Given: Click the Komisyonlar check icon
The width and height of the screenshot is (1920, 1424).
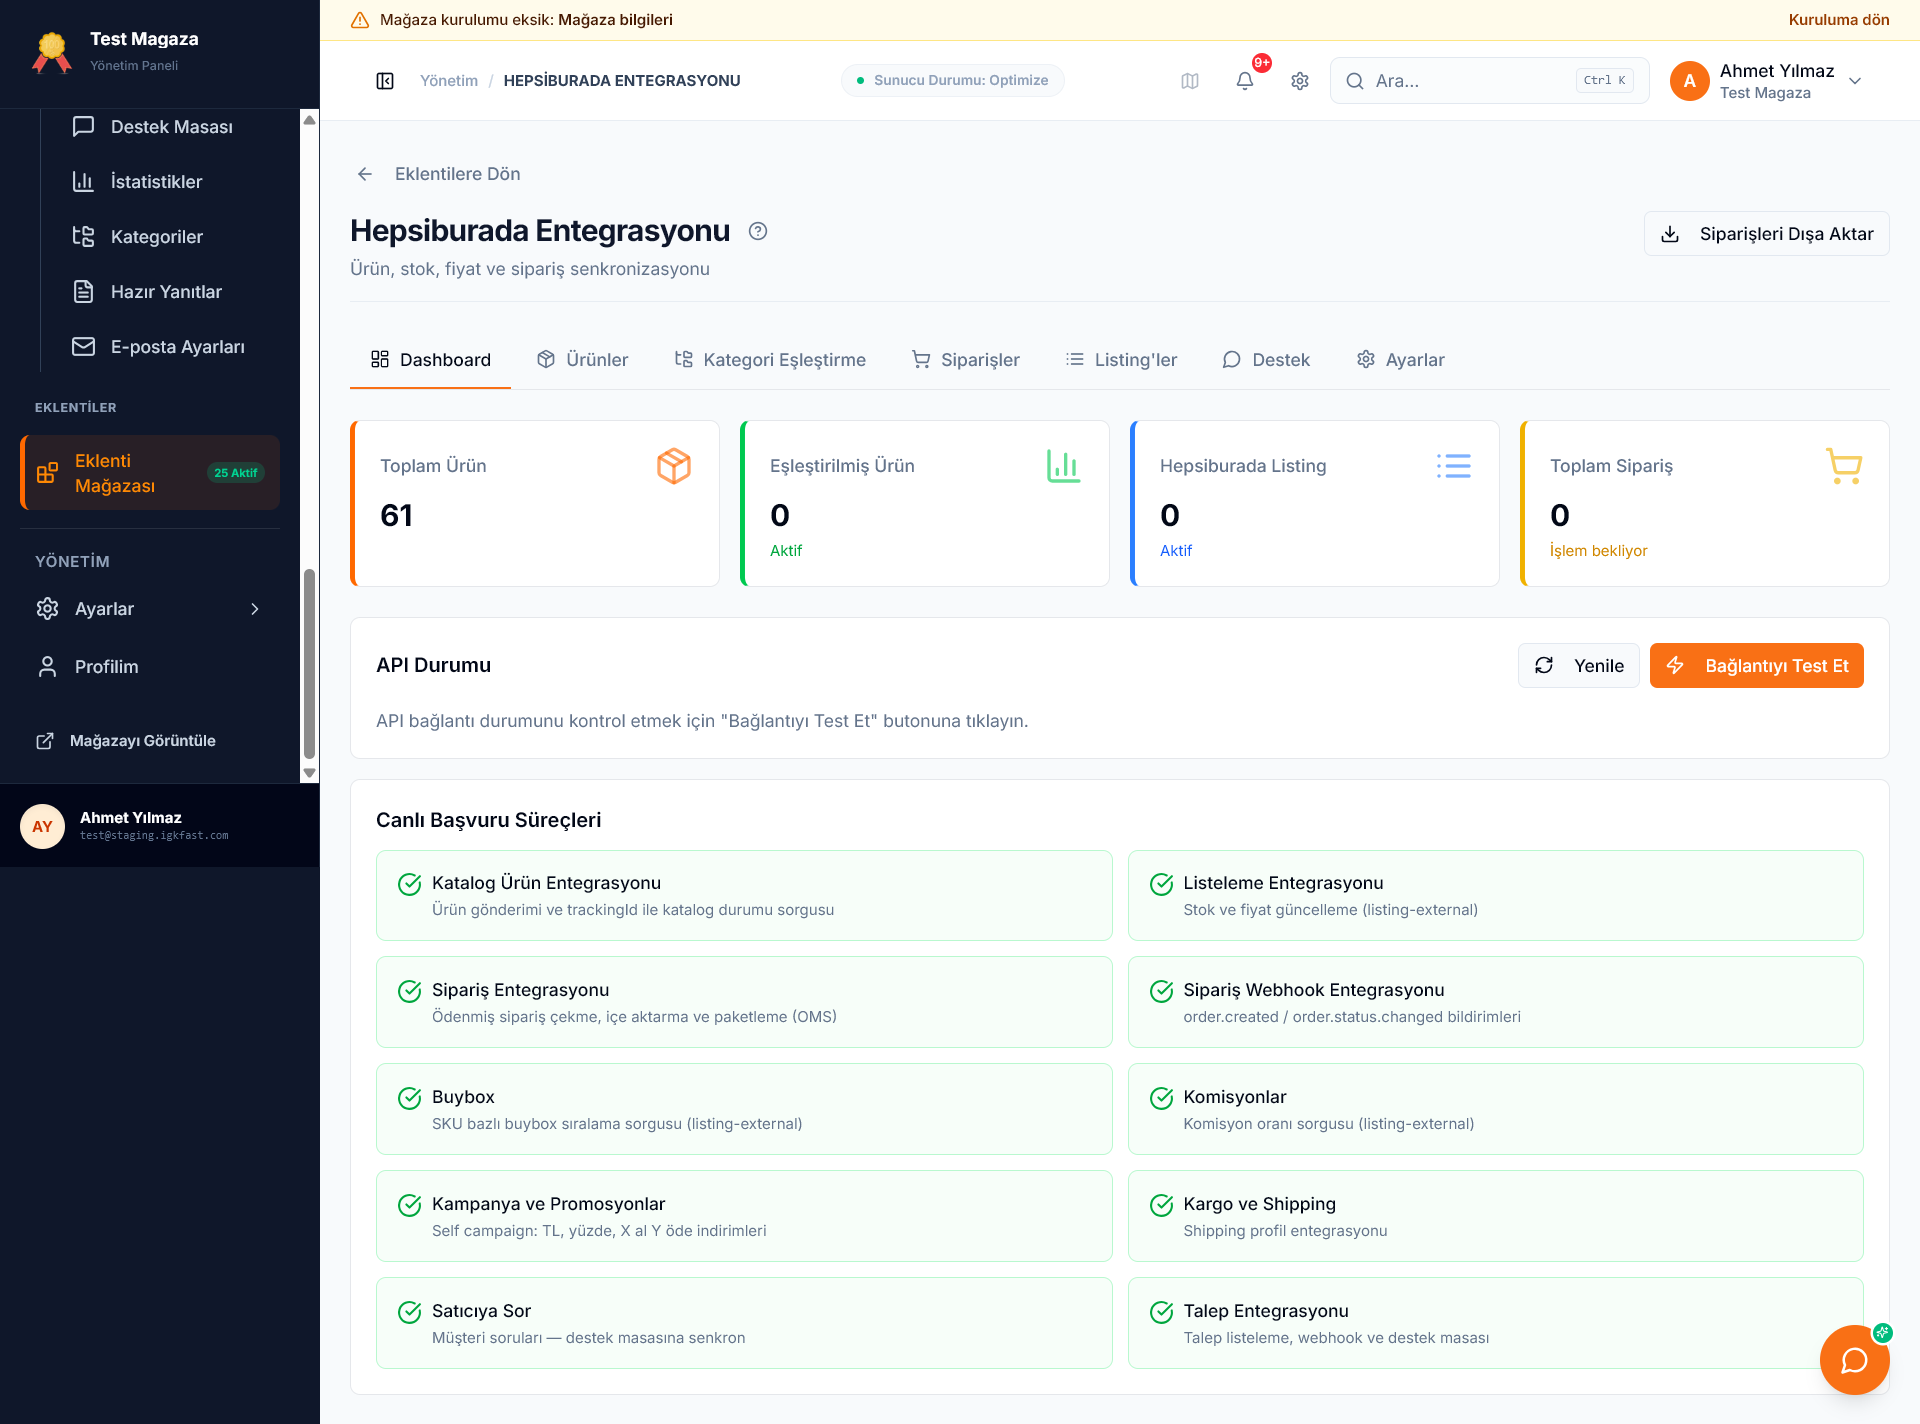Looking at the screenshot, I should (1162, 1098).
